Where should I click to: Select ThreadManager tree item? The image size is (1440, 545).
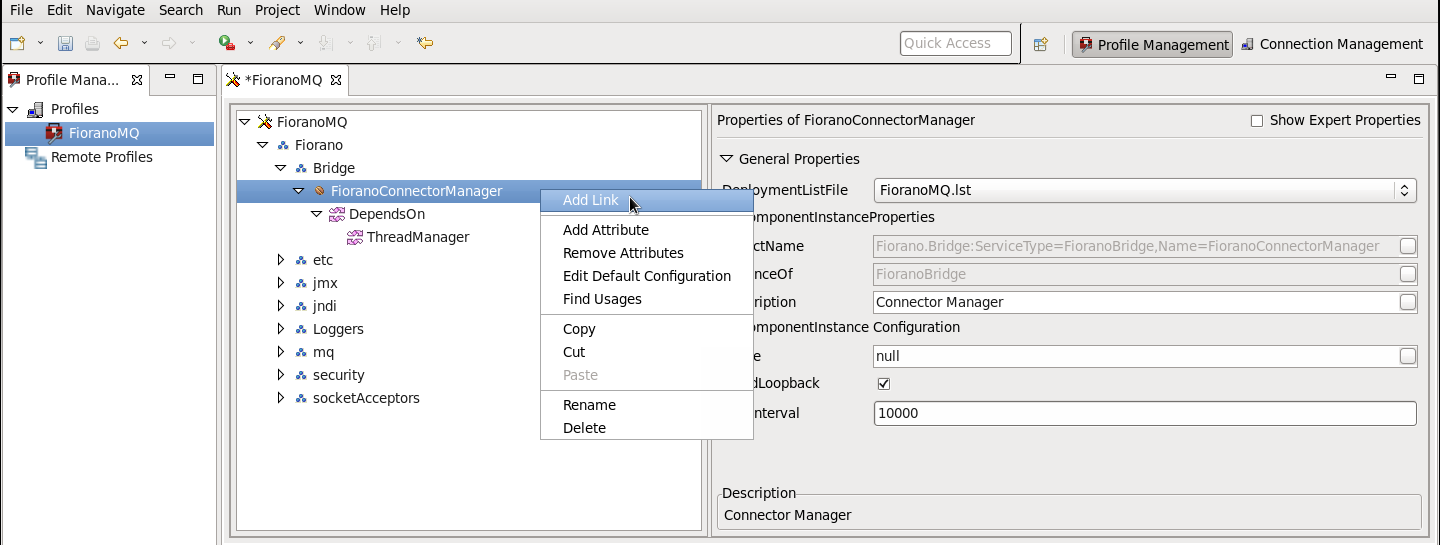point(418,237)
